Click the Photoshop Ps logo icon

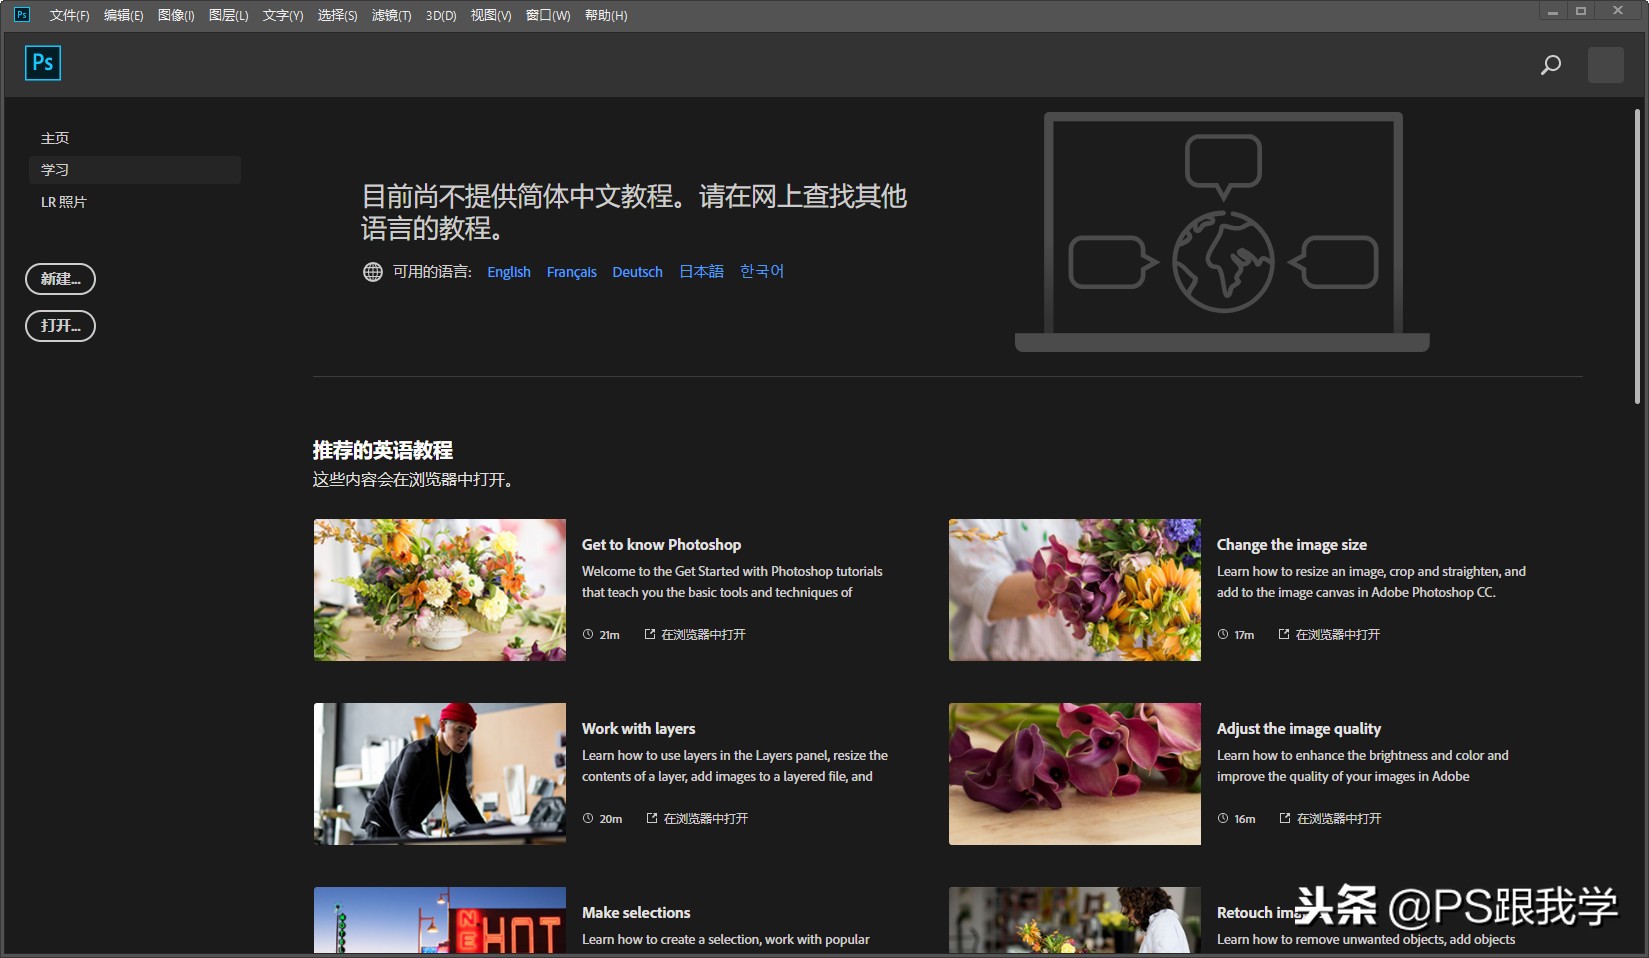click(42, 62)
